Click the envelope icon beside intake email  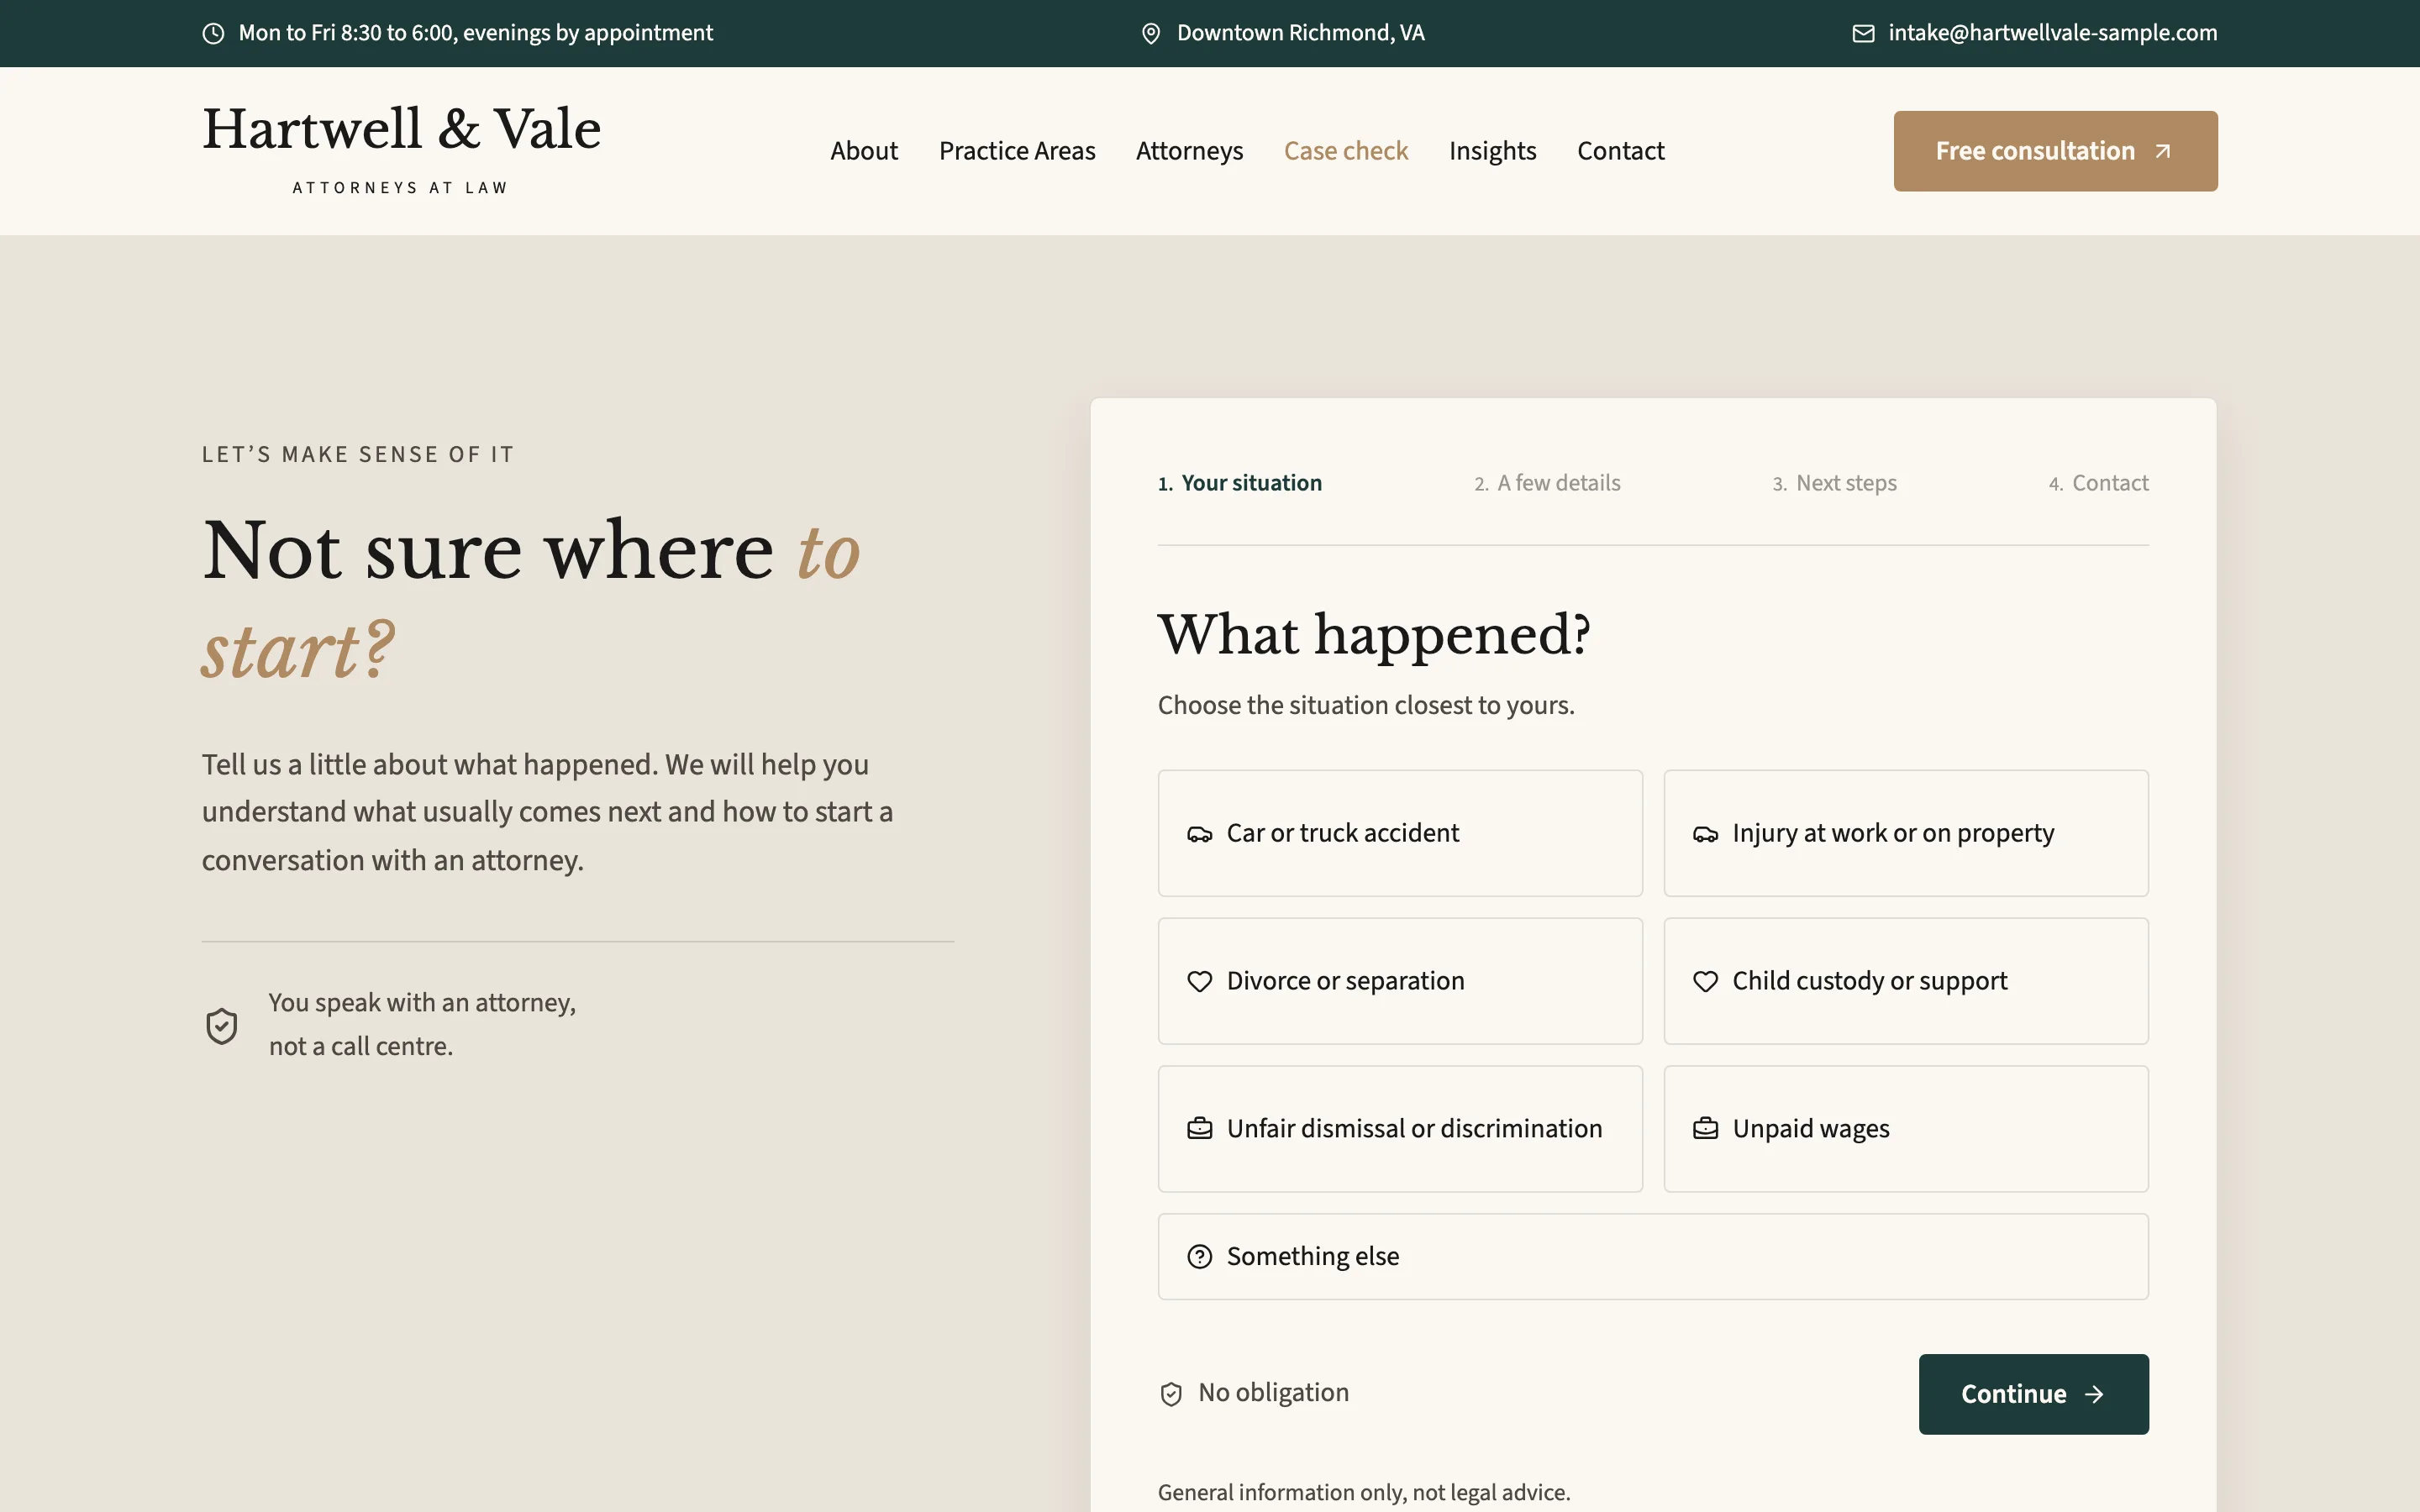[x=1863, y=33]
